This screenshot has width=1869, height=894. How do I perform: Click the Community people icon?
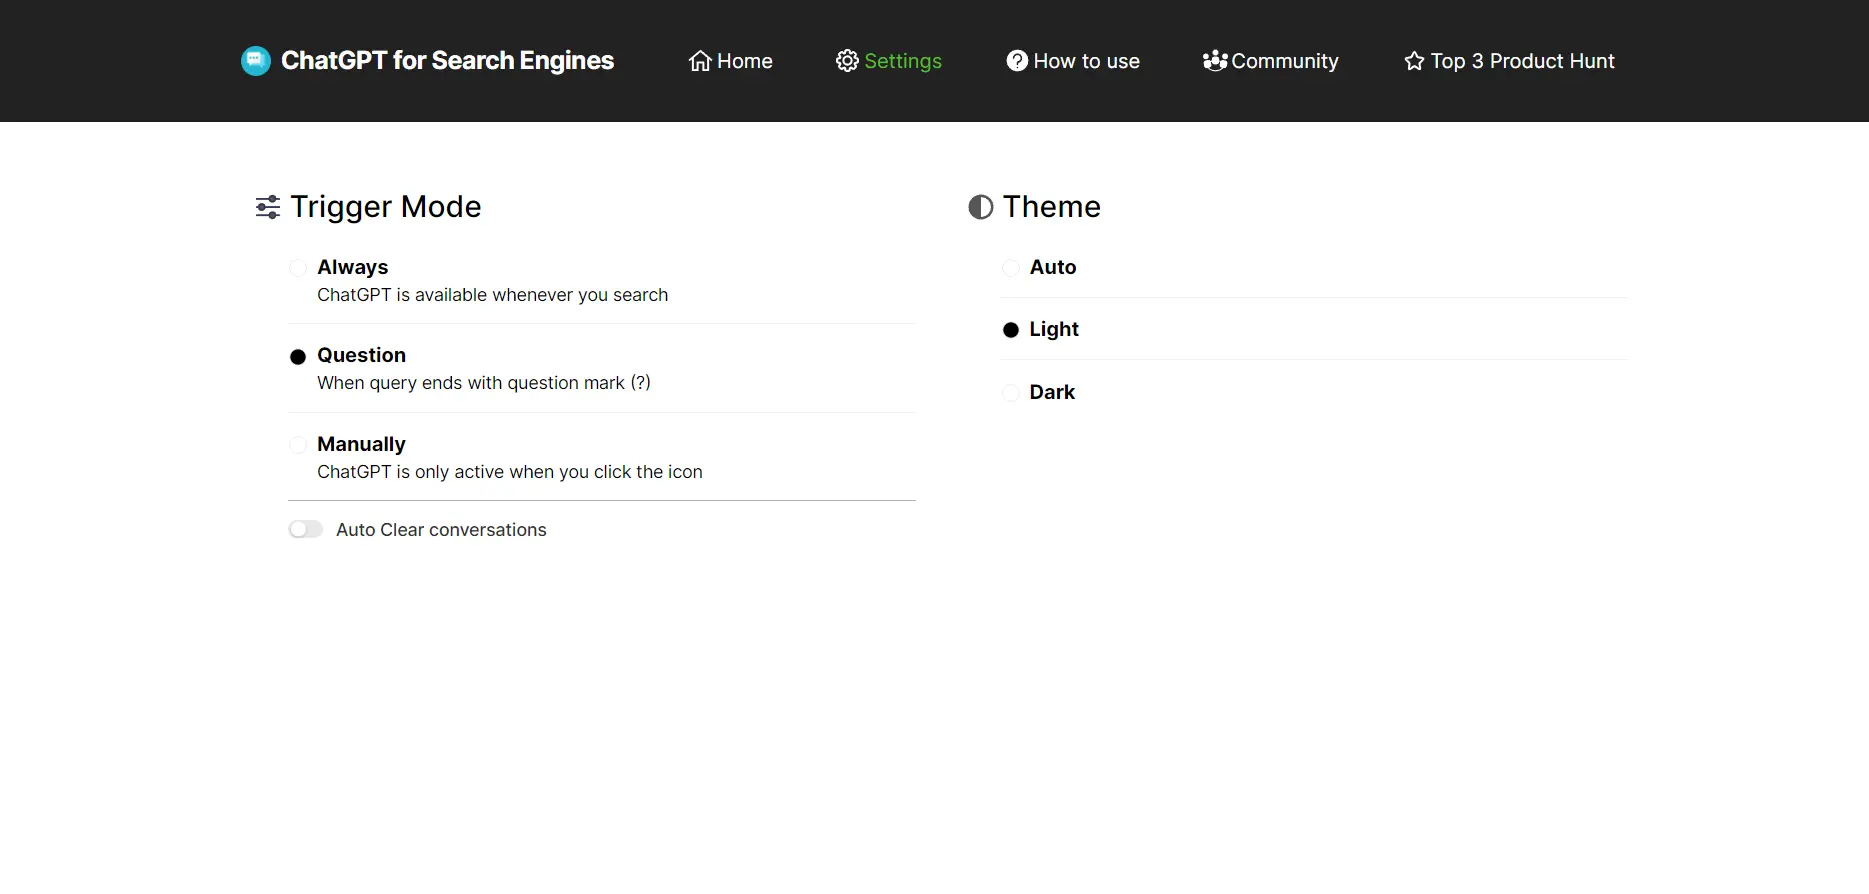[x=1215, y=61]
